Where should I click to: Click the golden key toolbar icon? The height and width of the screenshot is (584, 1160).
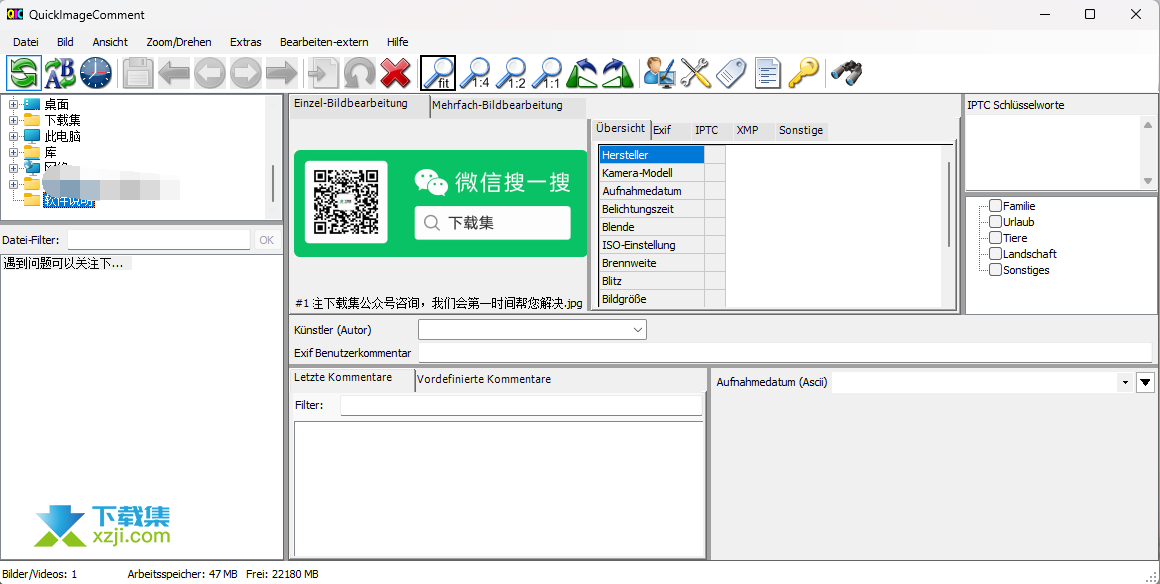[x=803, y=73]
